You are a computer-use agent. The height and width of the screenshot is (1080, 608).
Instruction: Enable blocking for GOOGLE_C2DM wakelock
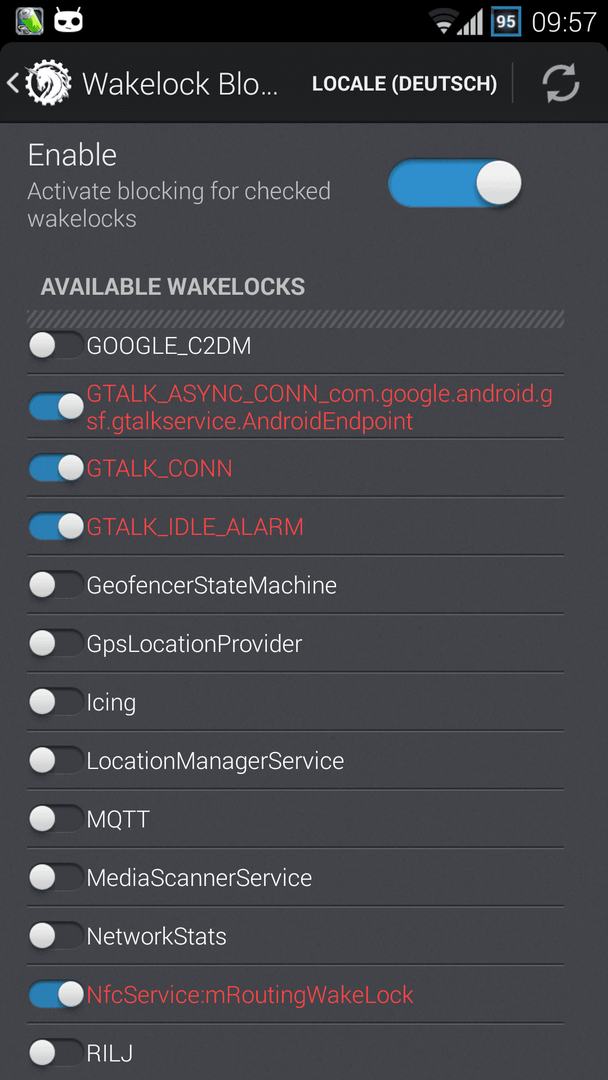click(x=56, y=345)
